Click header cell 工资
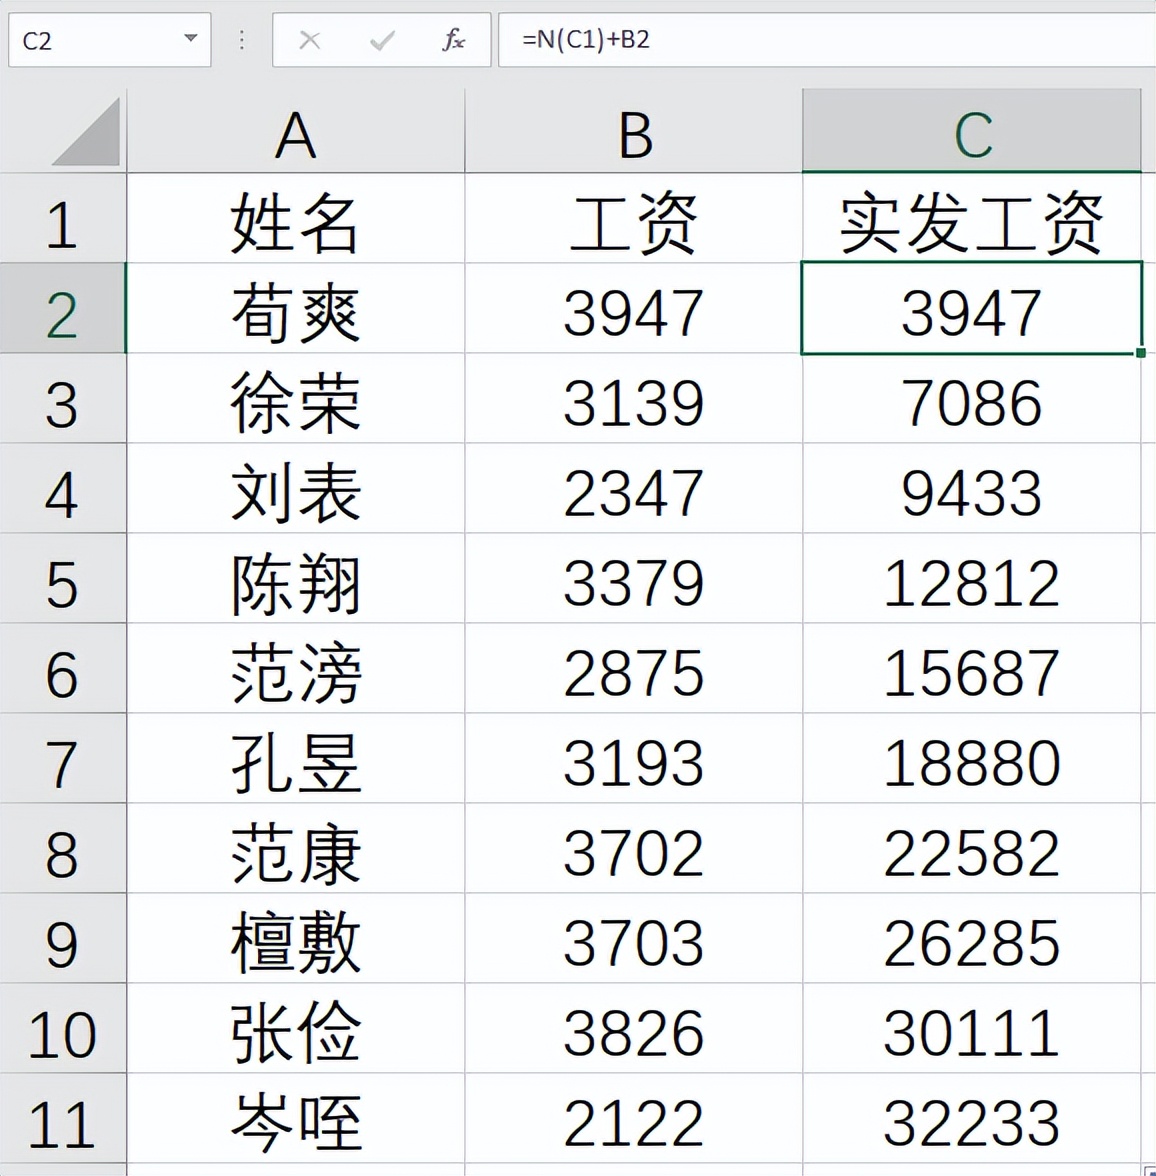 (x=634, y=218)
